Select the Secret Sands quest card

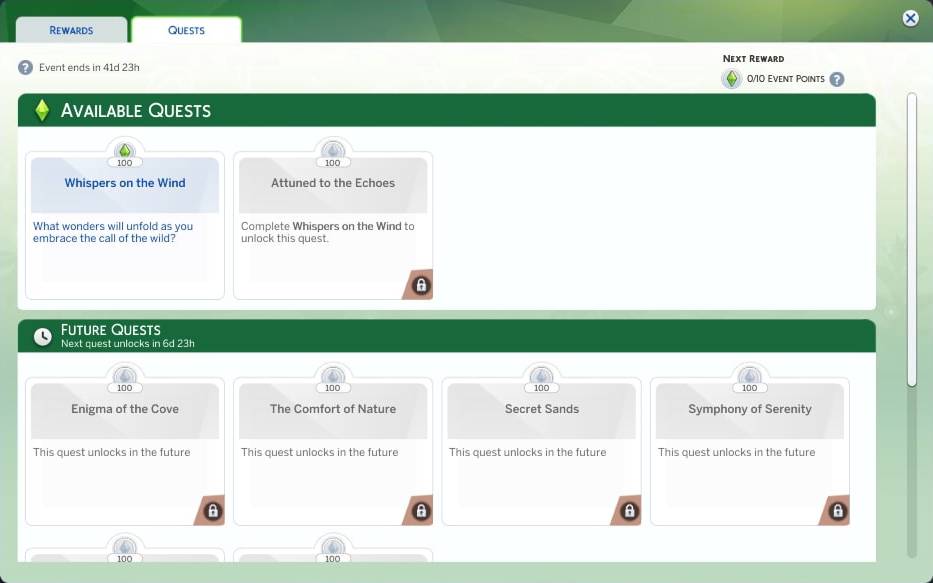[x=541, y=452]
